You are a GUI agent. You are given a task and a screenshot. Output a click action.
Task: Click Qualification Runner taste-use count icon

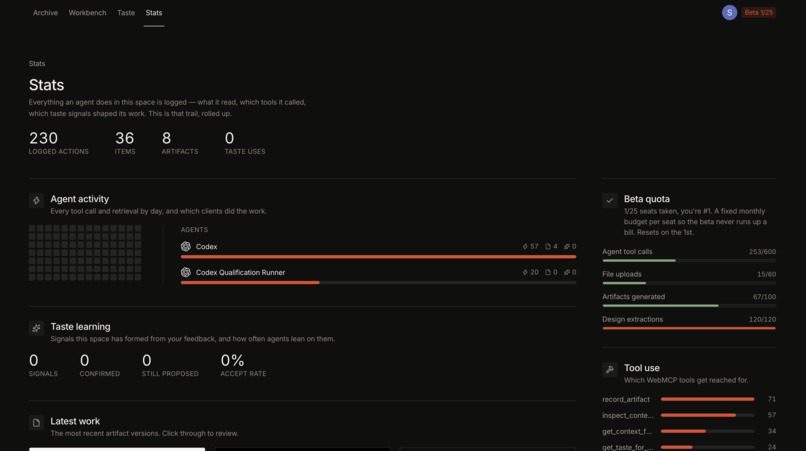(566, 272)
